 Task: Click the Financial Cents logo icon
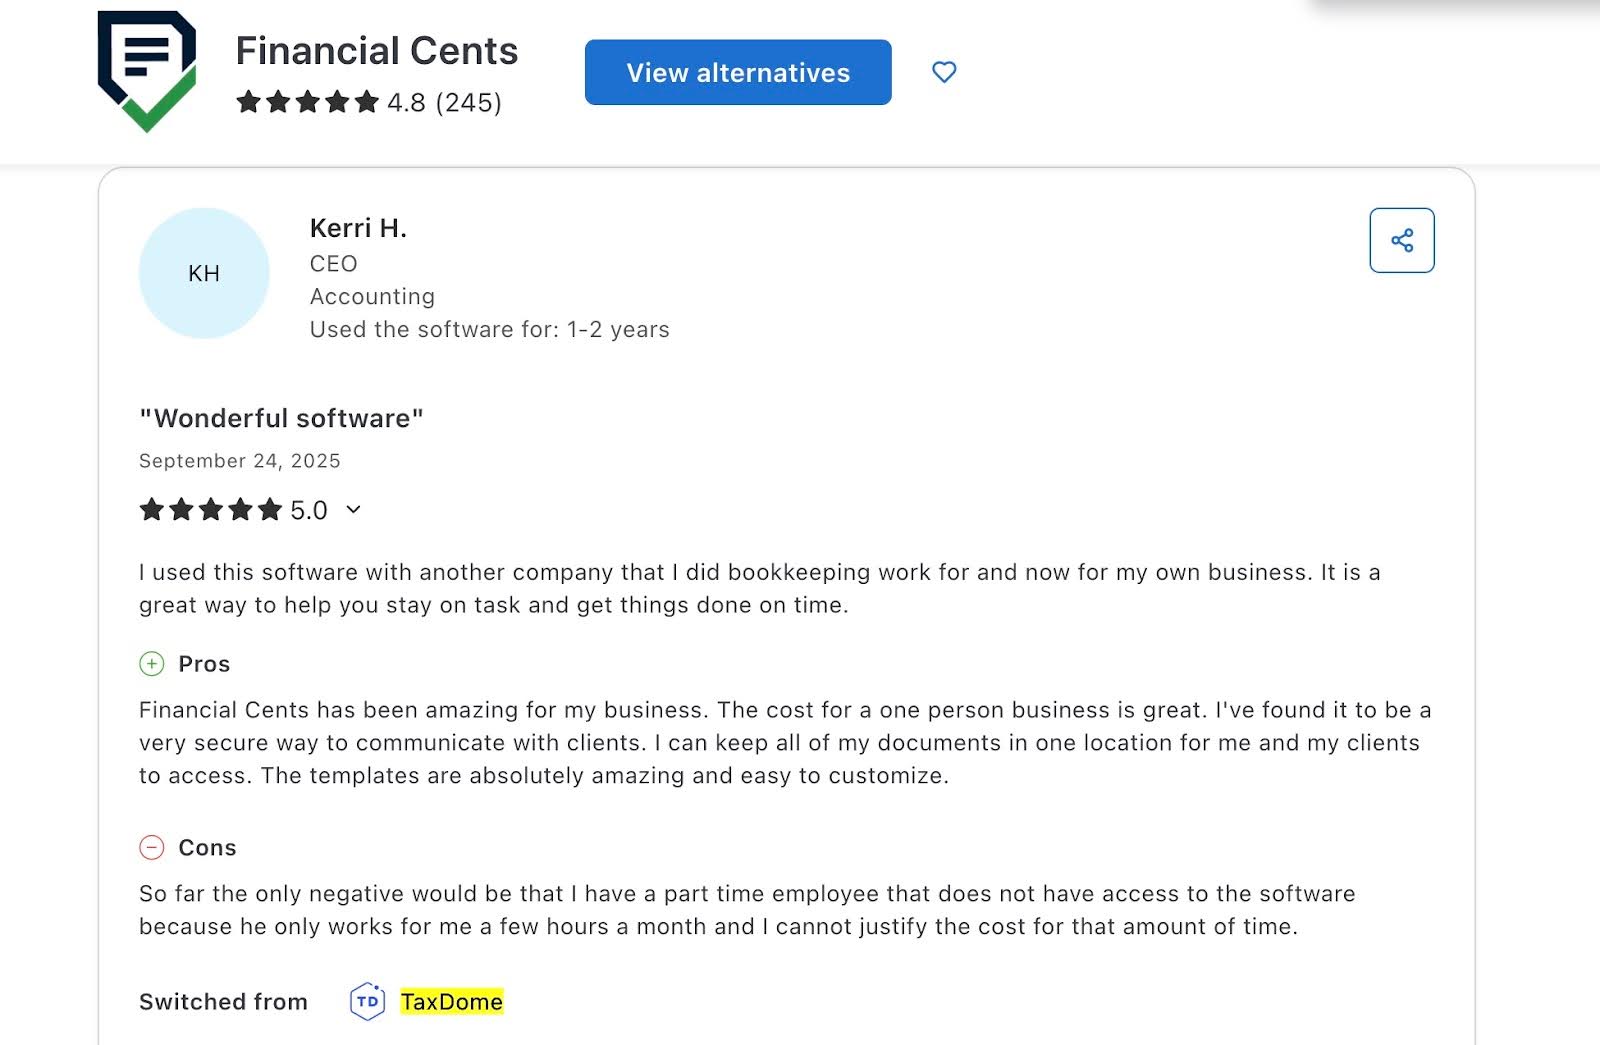tap(146, 70)
